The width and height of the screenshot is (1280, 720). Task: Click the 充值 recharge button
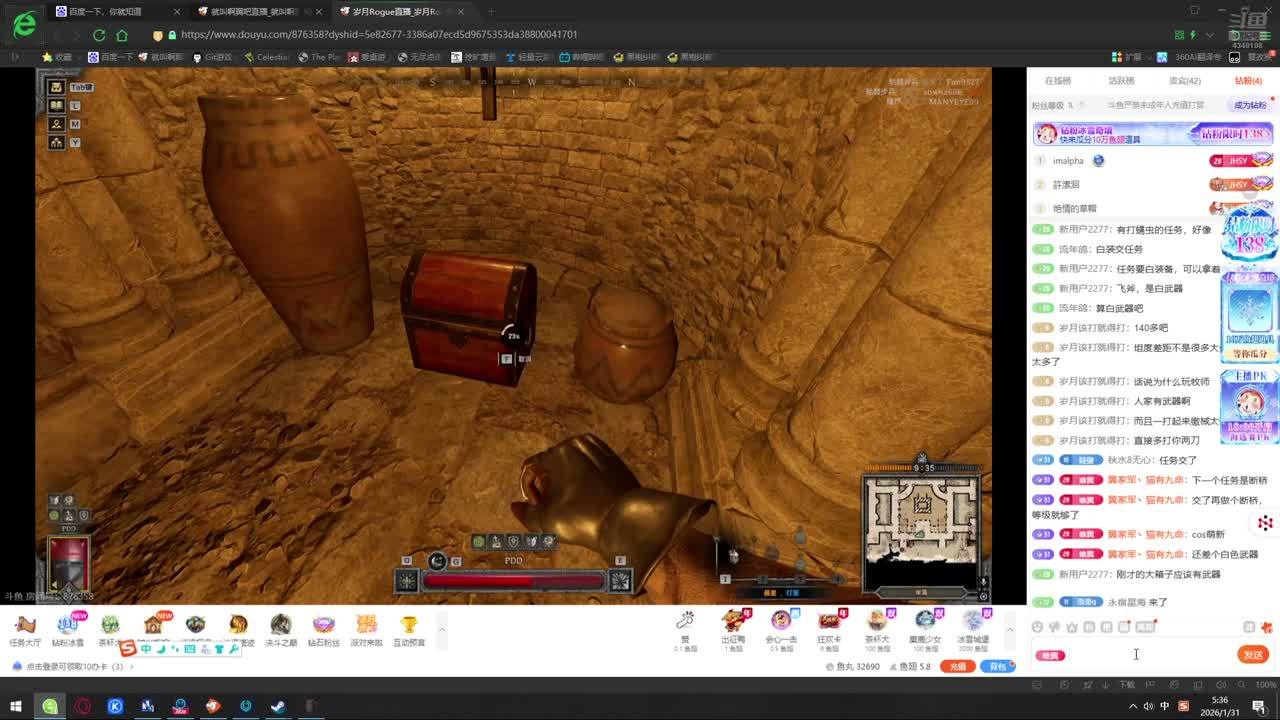pyautogui.click(x=957, y=666)
